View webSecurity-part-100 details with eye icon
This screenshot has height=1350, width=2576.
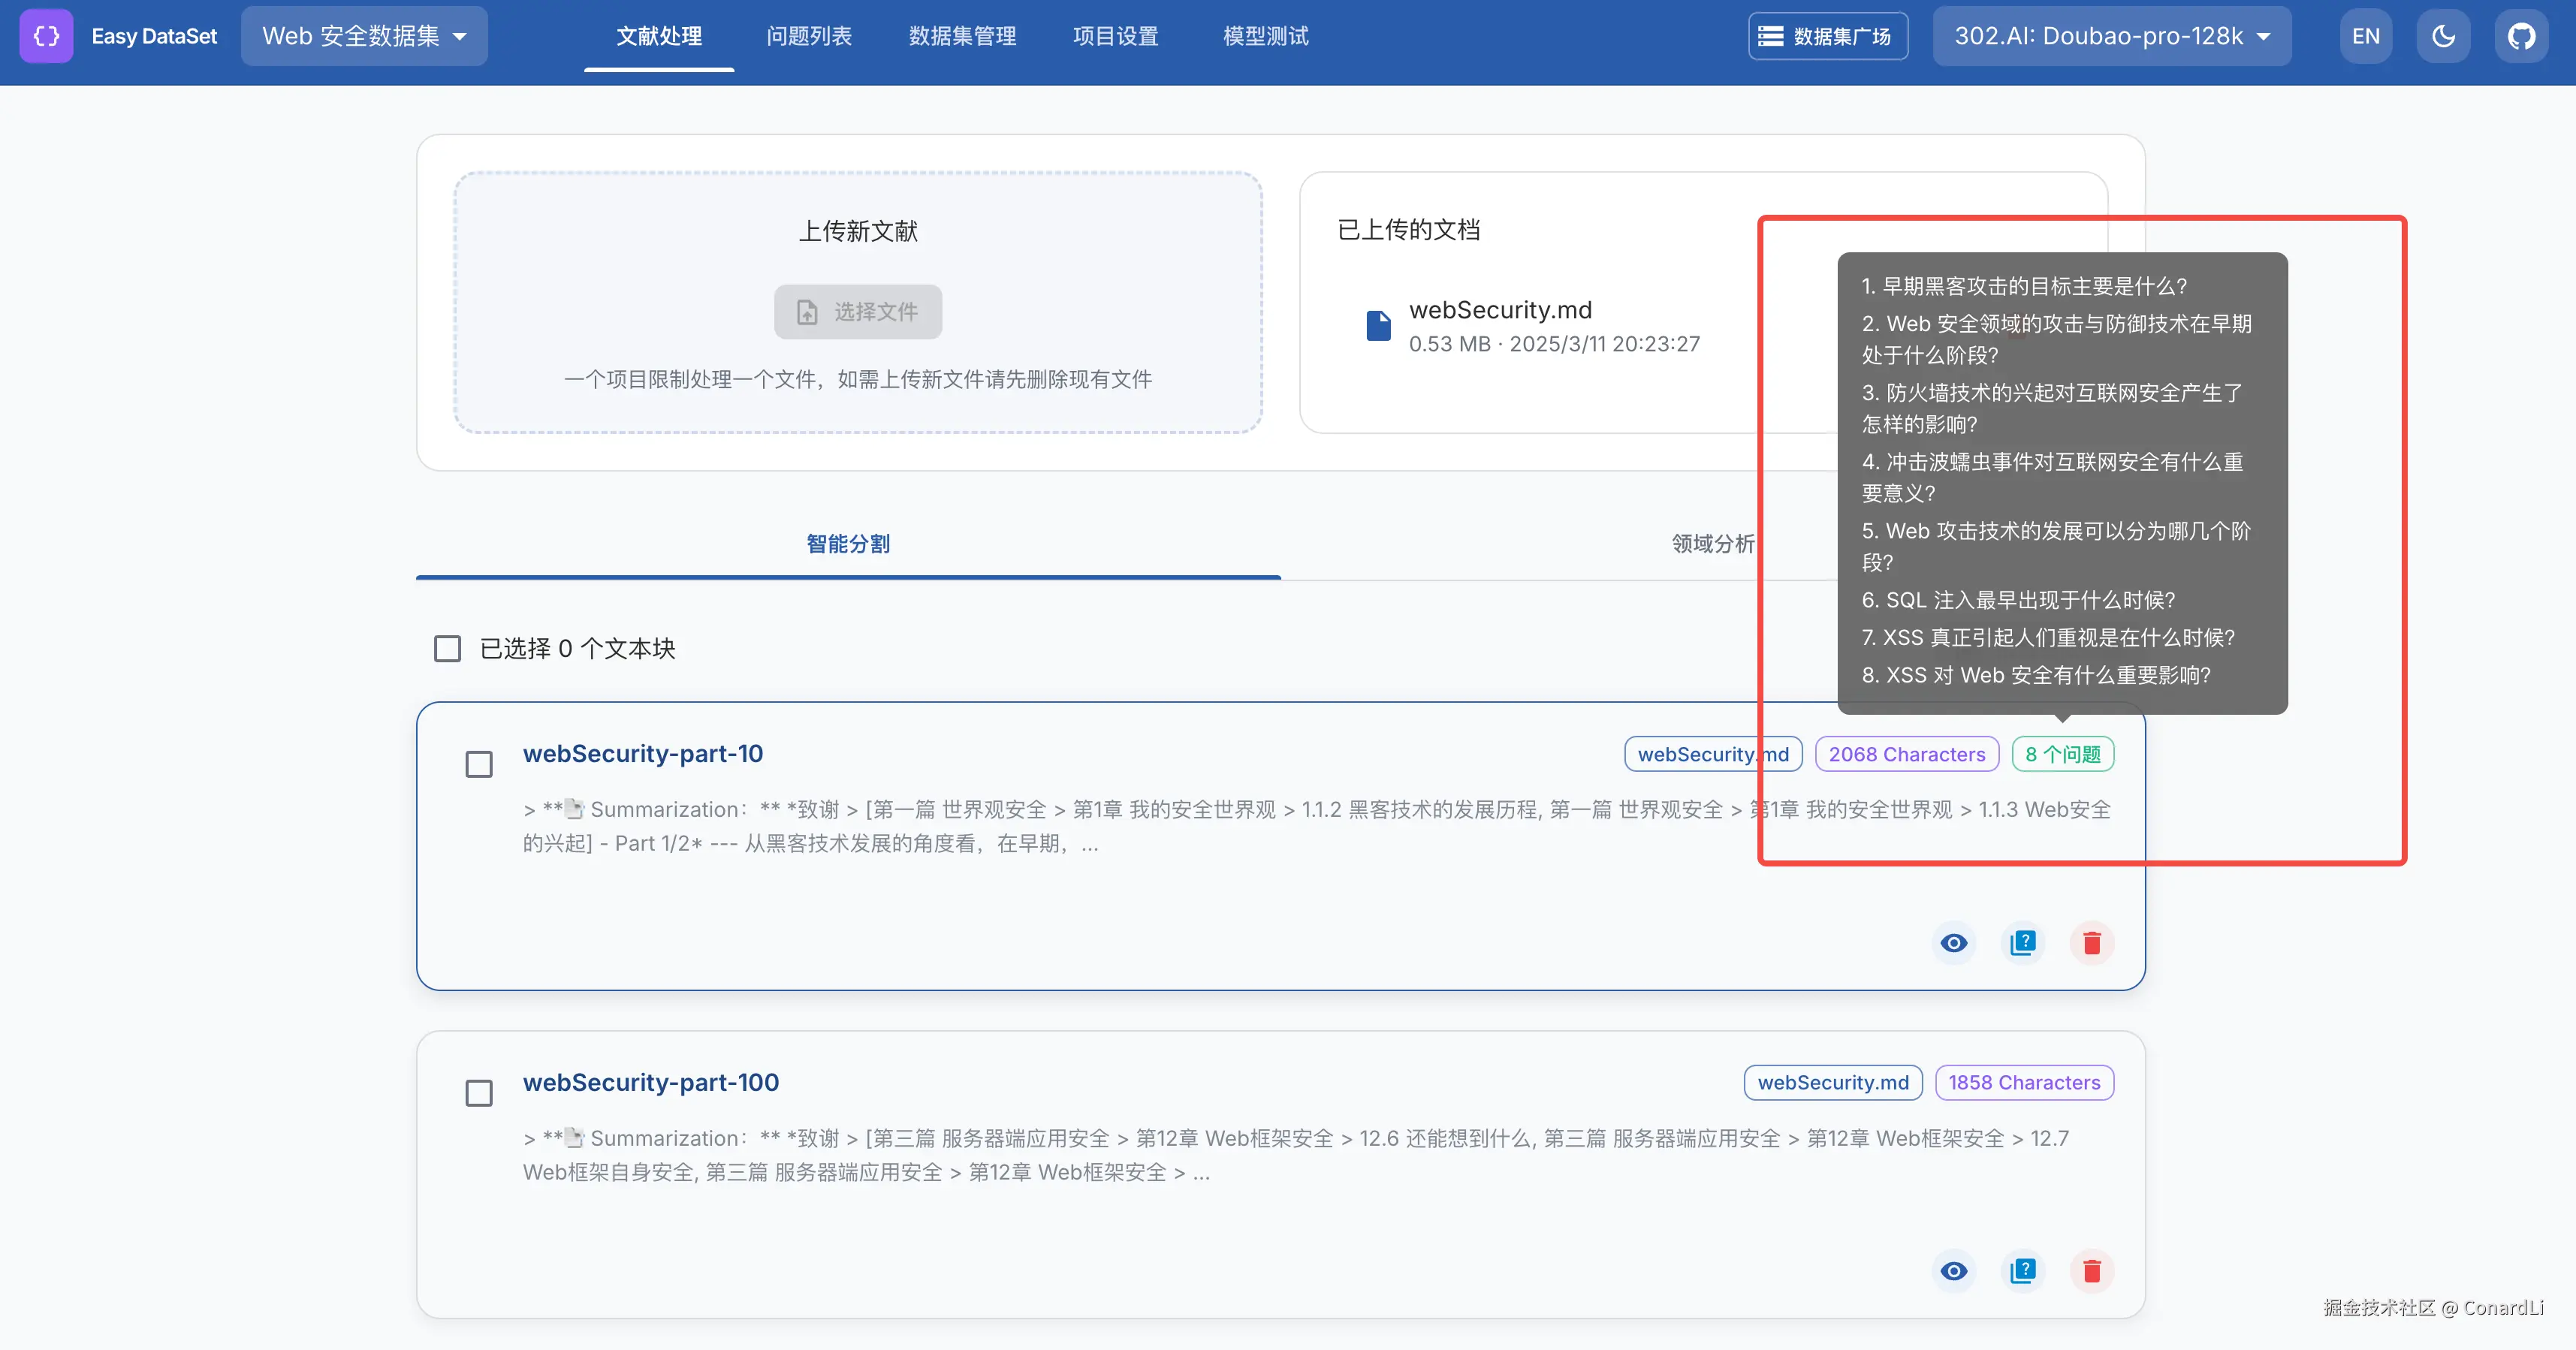point(1954,1270)
